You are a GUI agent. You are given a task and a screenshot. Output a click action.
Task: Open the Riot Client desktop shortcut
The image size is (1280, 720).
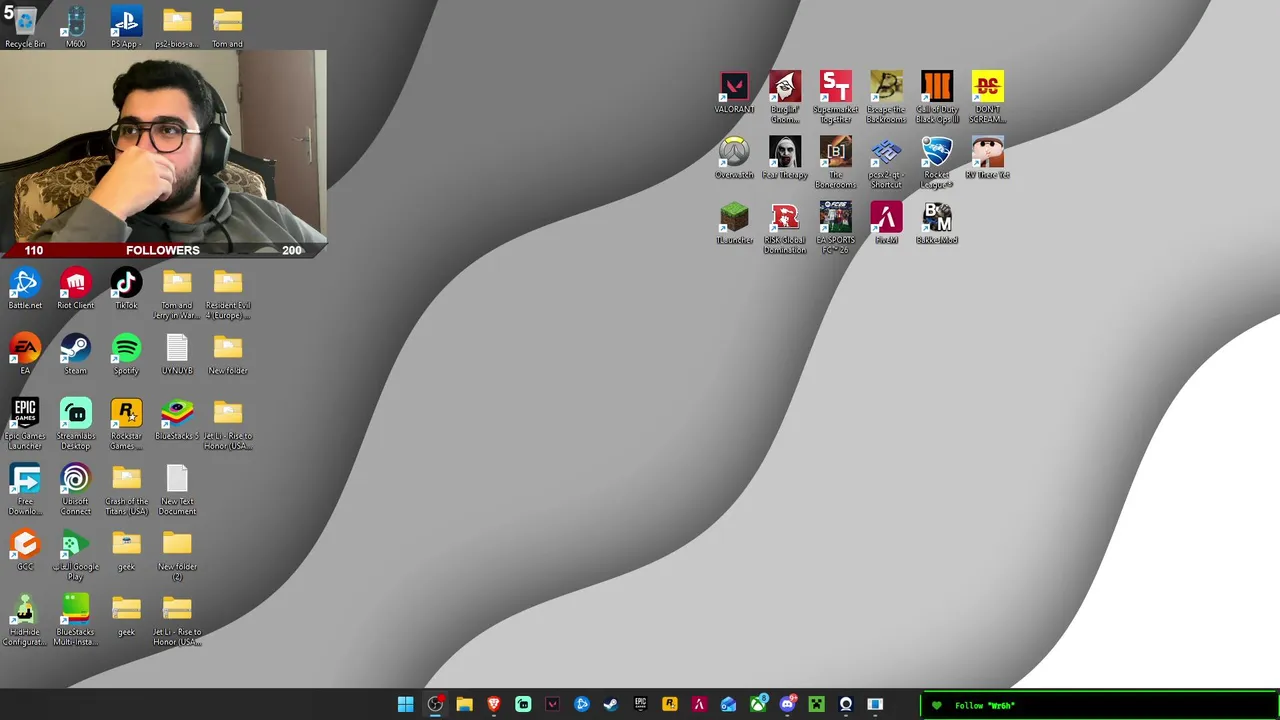point(76,289)
